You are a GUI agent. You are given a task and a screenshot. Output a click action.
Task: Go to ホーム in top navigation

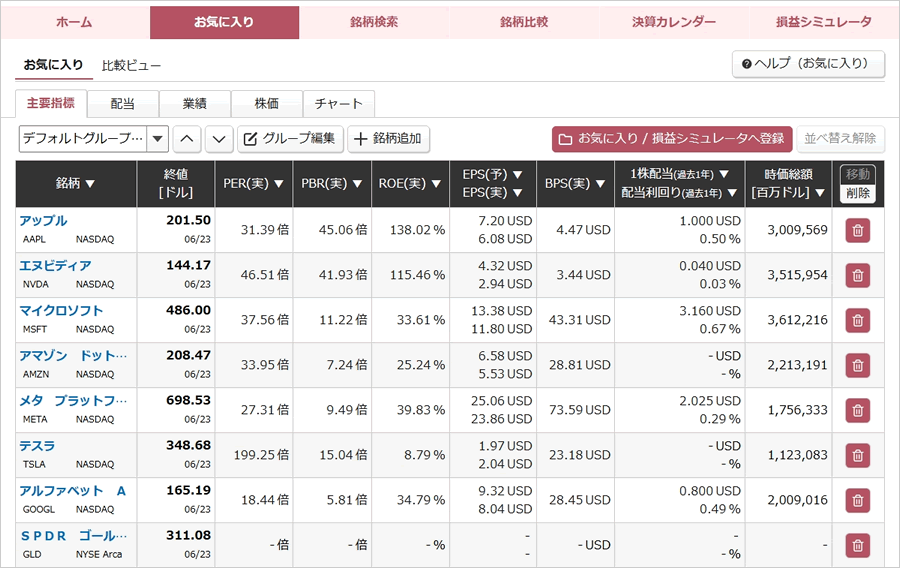[75, 22]
